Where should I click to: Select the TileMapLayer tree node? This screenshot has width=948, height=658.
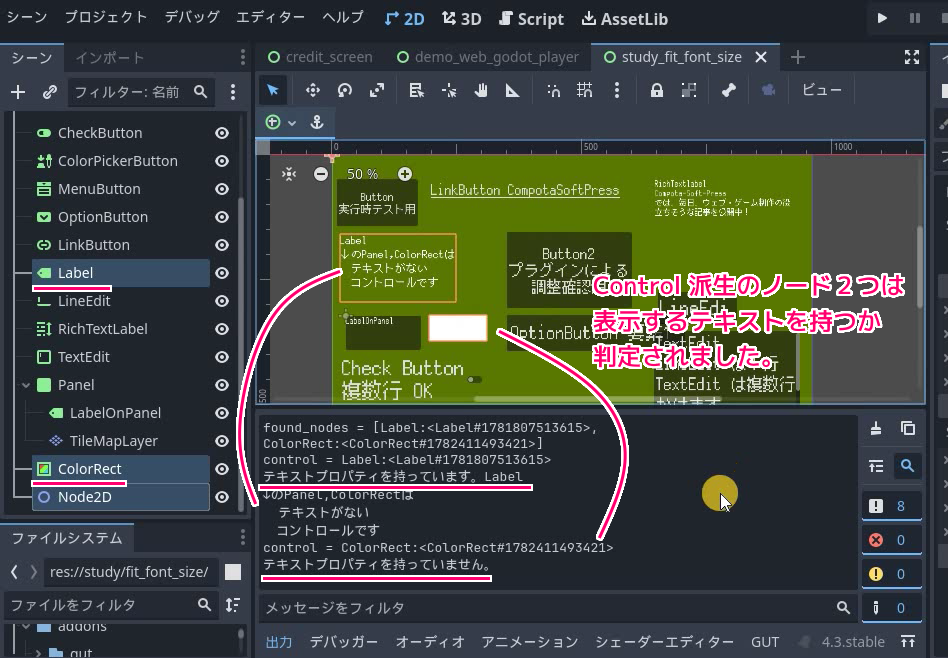coord(114,441)
